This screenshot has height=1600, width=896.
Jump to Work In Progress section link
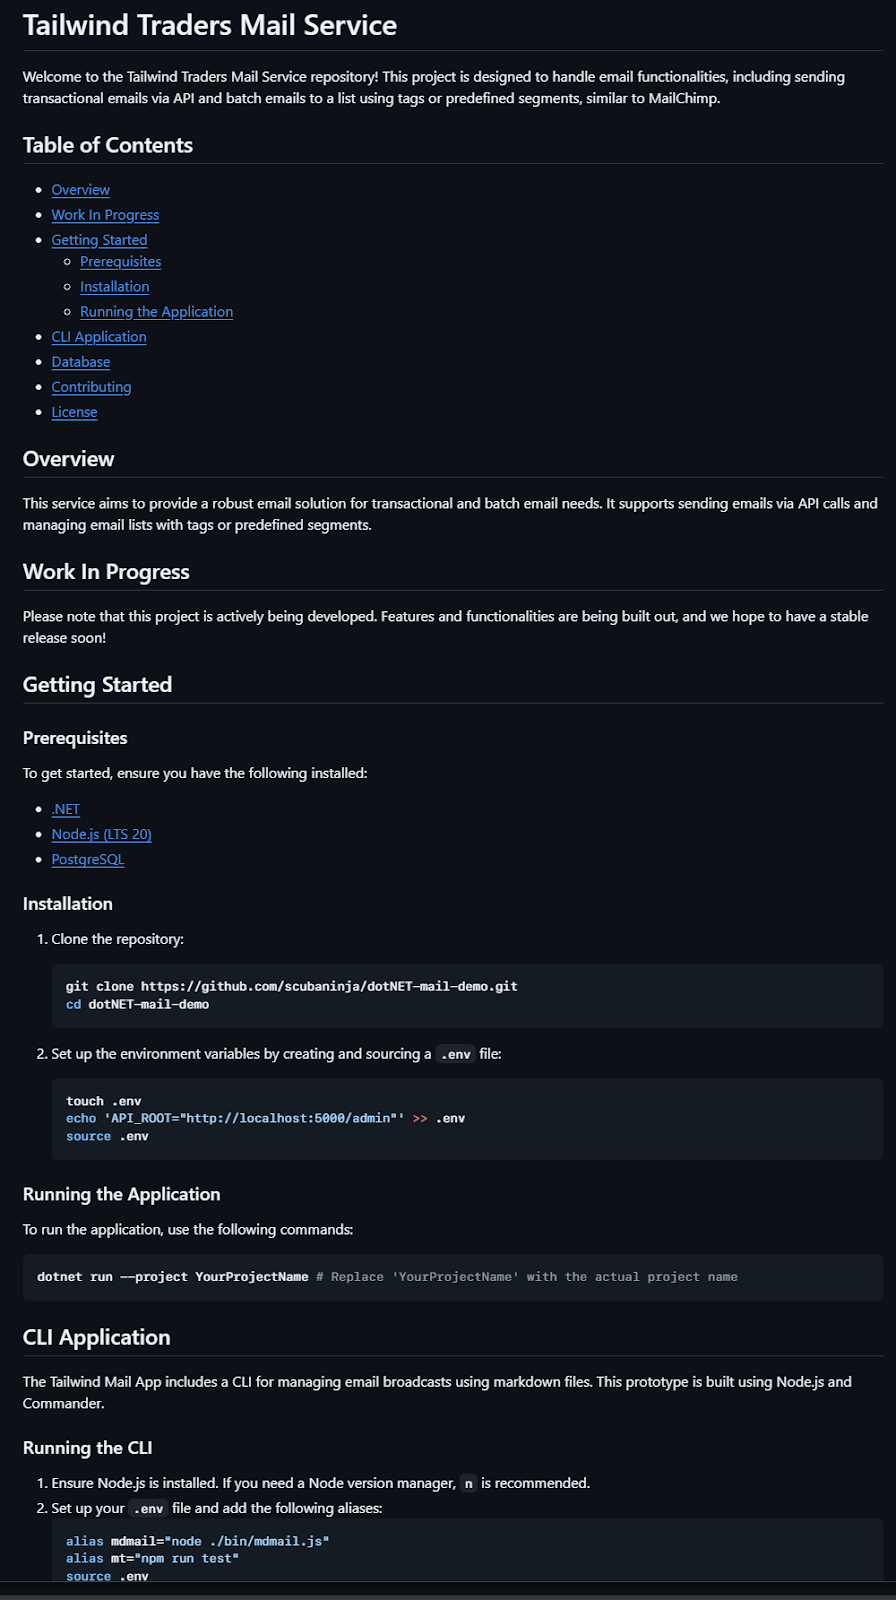tap(105, 215)
